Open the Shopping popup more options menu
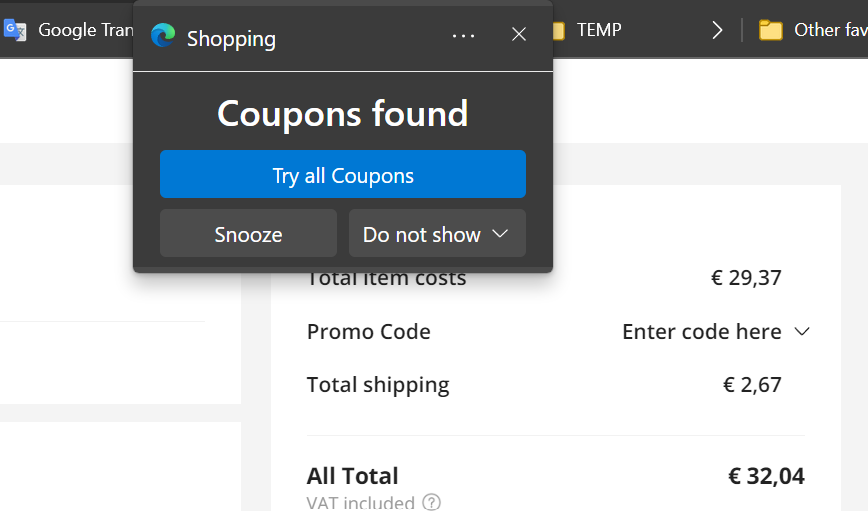 click(463, 36)
